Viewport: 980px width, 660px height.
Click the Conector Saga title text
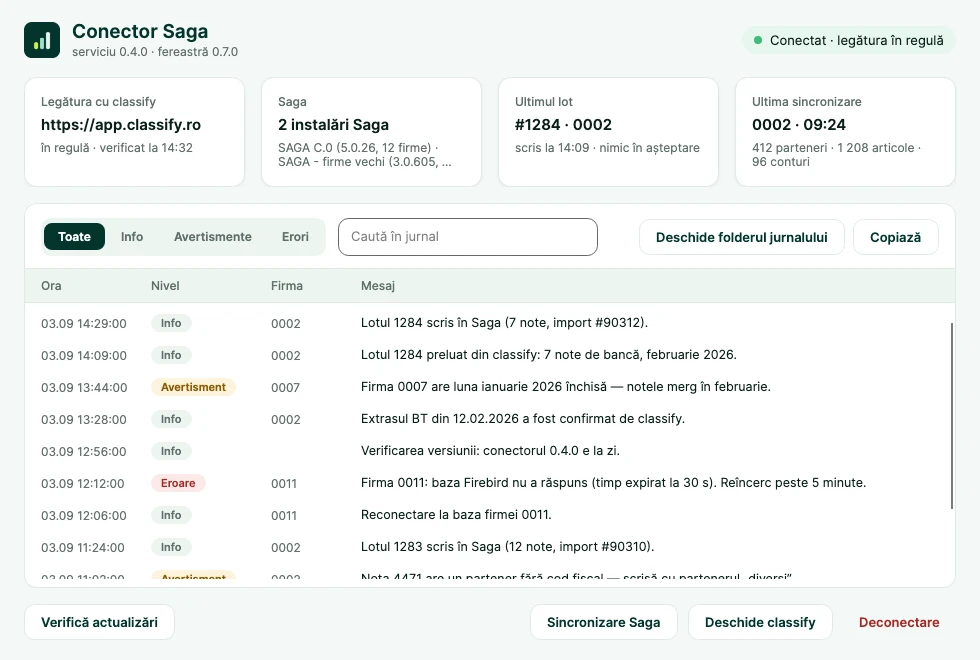pyautogui.click(x=140, y=31)
